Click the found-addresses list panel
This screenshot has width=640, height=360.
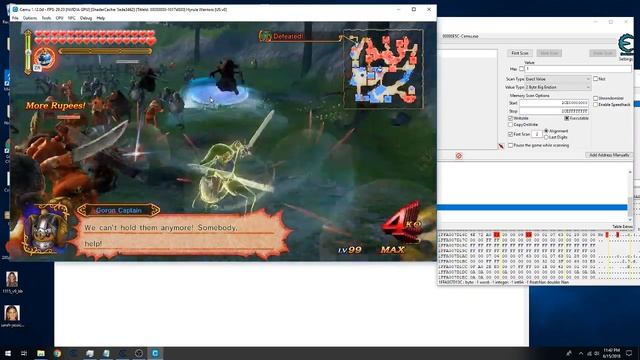point(467,100)
